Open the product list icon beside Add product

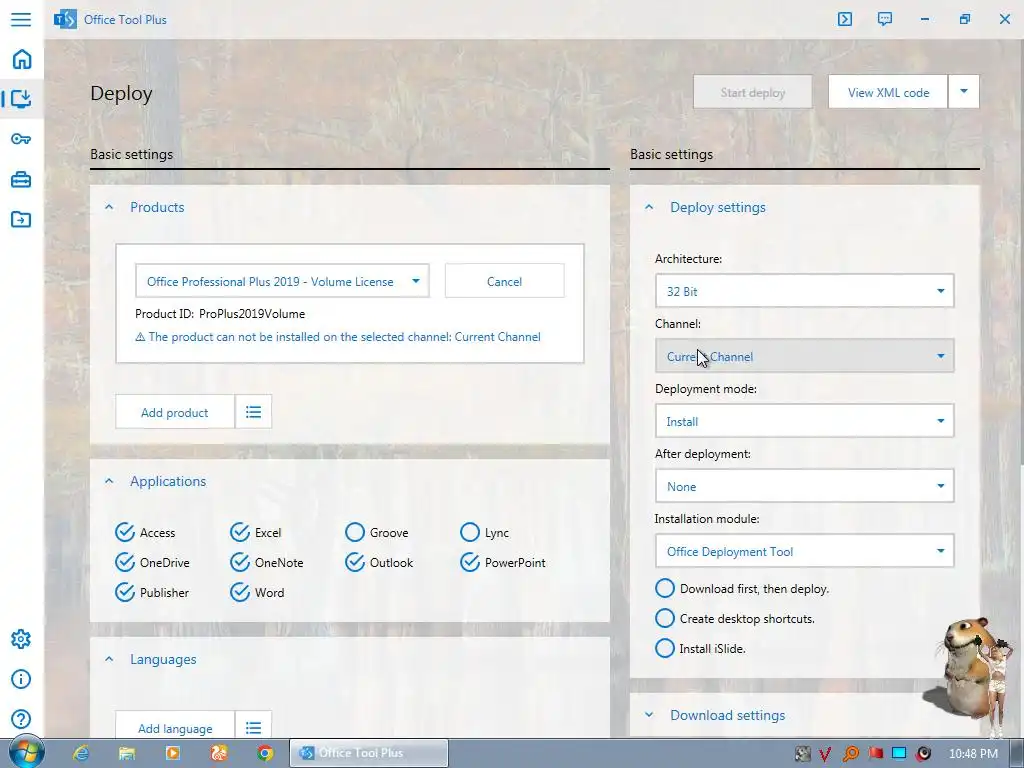point(253,411)
